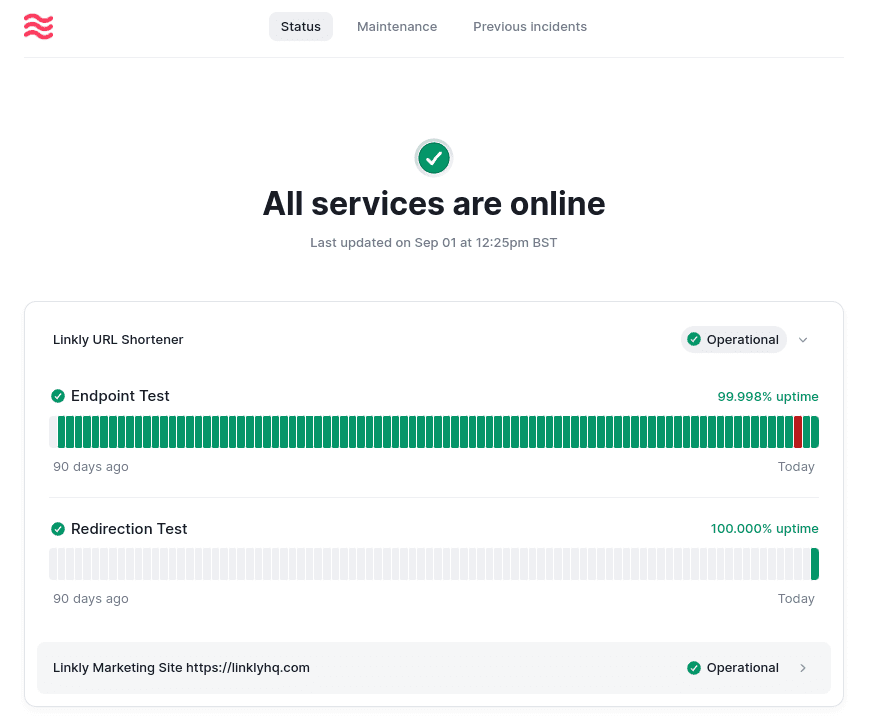Click the pink wave logo icon
The image size is (890, 726).
pyautogui.click(x=39, y=27)
